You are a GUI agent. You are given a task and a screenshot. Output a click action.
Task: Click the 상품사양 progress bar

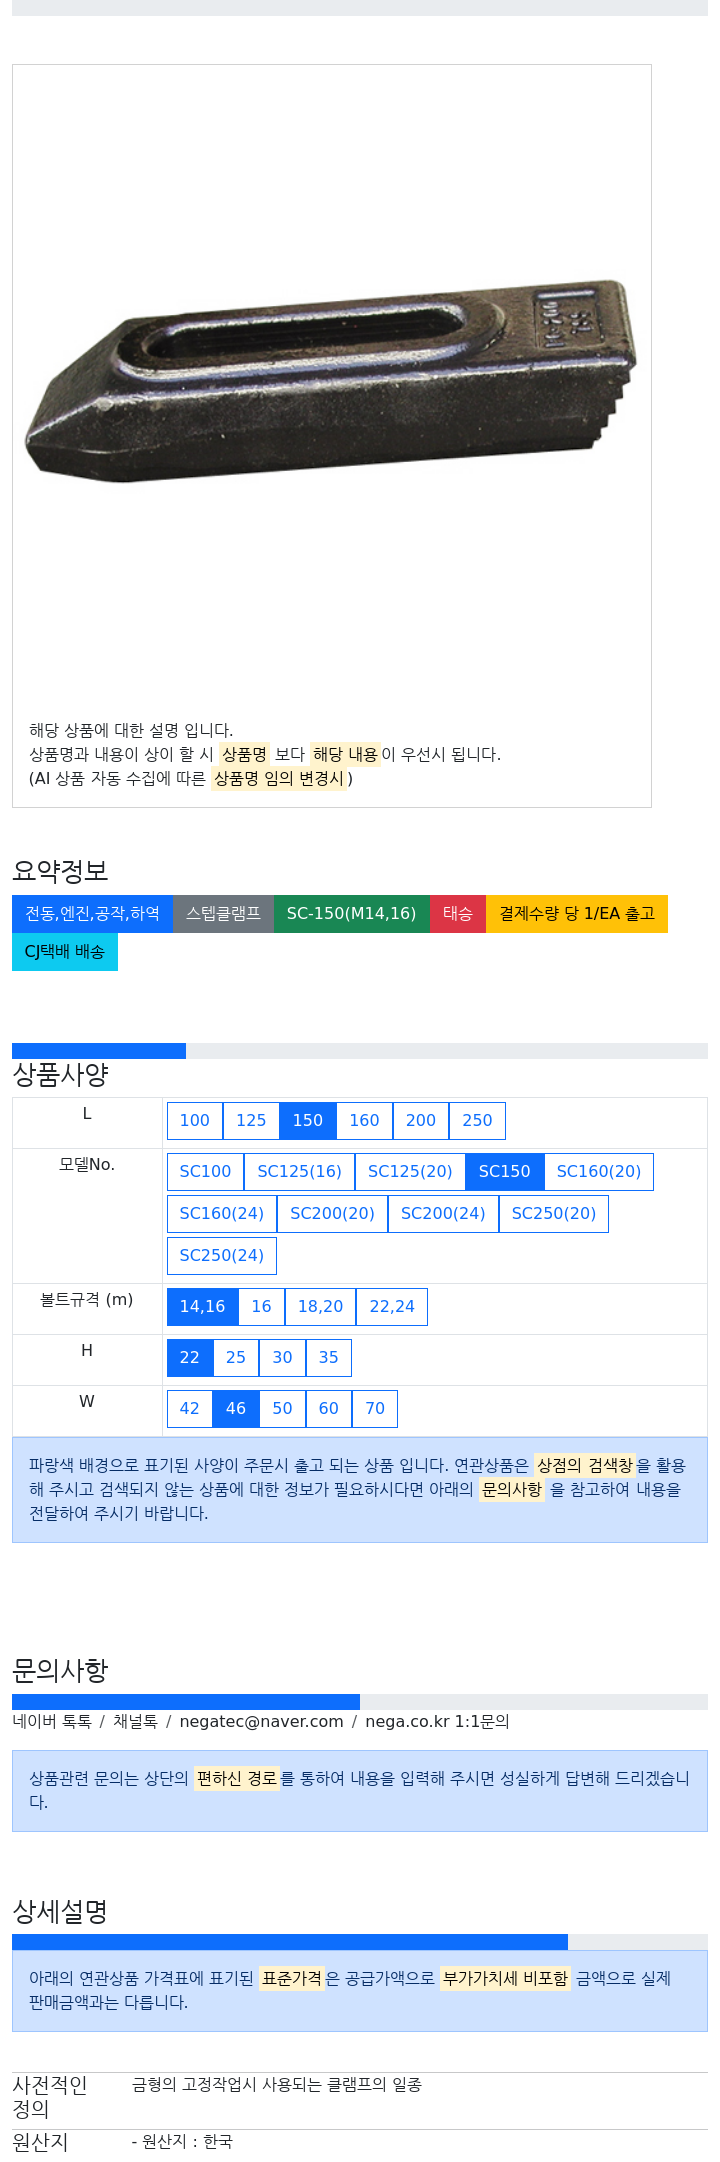360,1050
